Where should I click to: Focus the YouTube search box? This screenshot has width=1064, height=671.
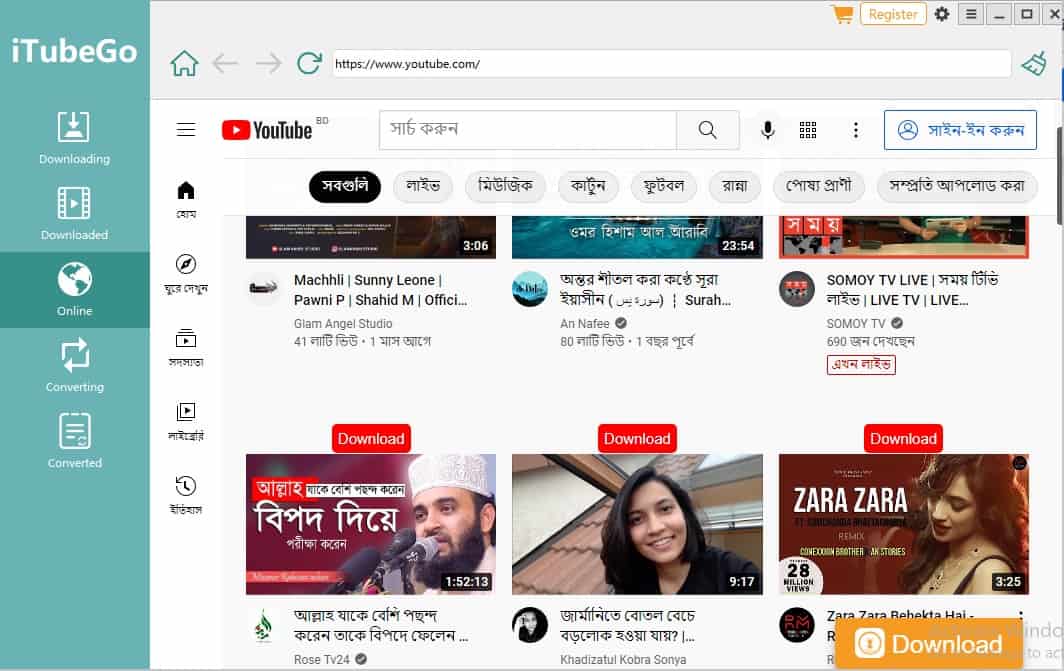point(528,130)
